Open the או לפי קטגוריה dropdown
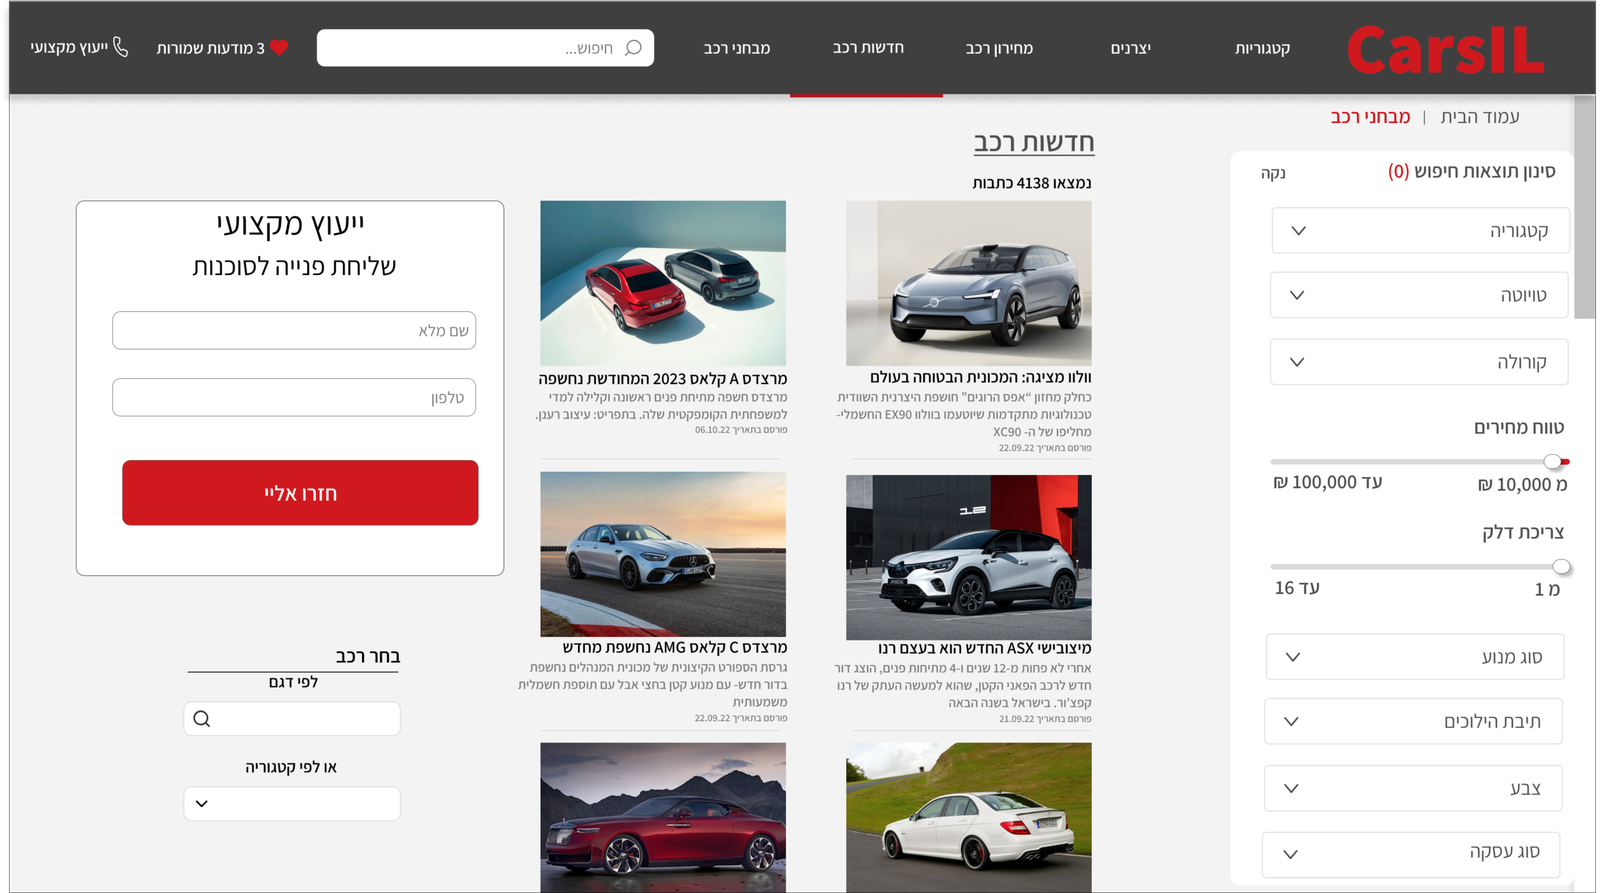The width and height of the screenshot is (1600, 893). pyautogui.click(x=292, y=804)
